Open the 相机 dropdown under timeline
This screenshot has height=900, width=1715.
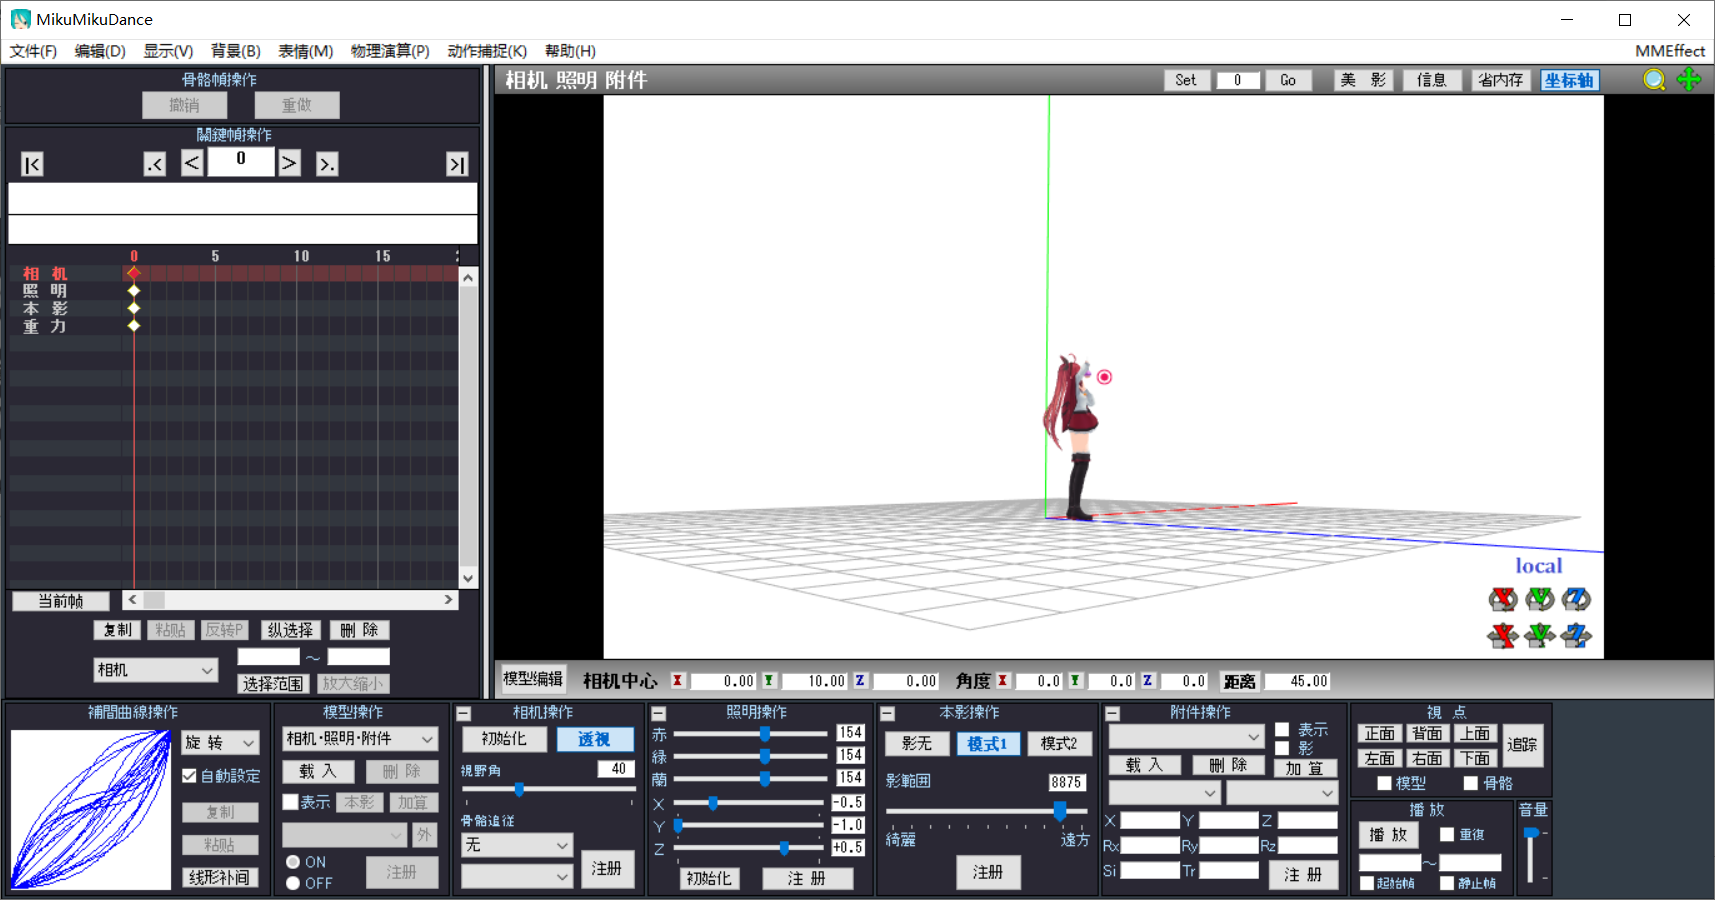click(156, 670)
